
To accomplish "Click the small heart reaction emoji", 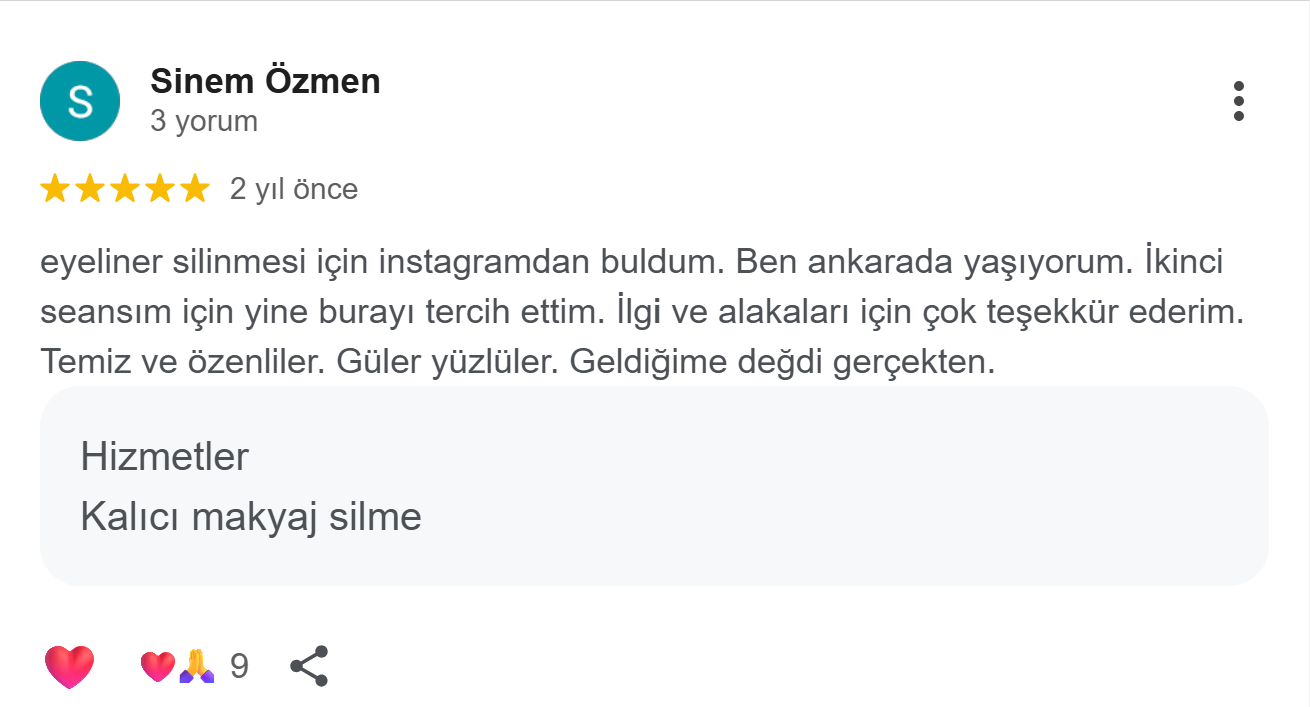I will coord(157,666).
